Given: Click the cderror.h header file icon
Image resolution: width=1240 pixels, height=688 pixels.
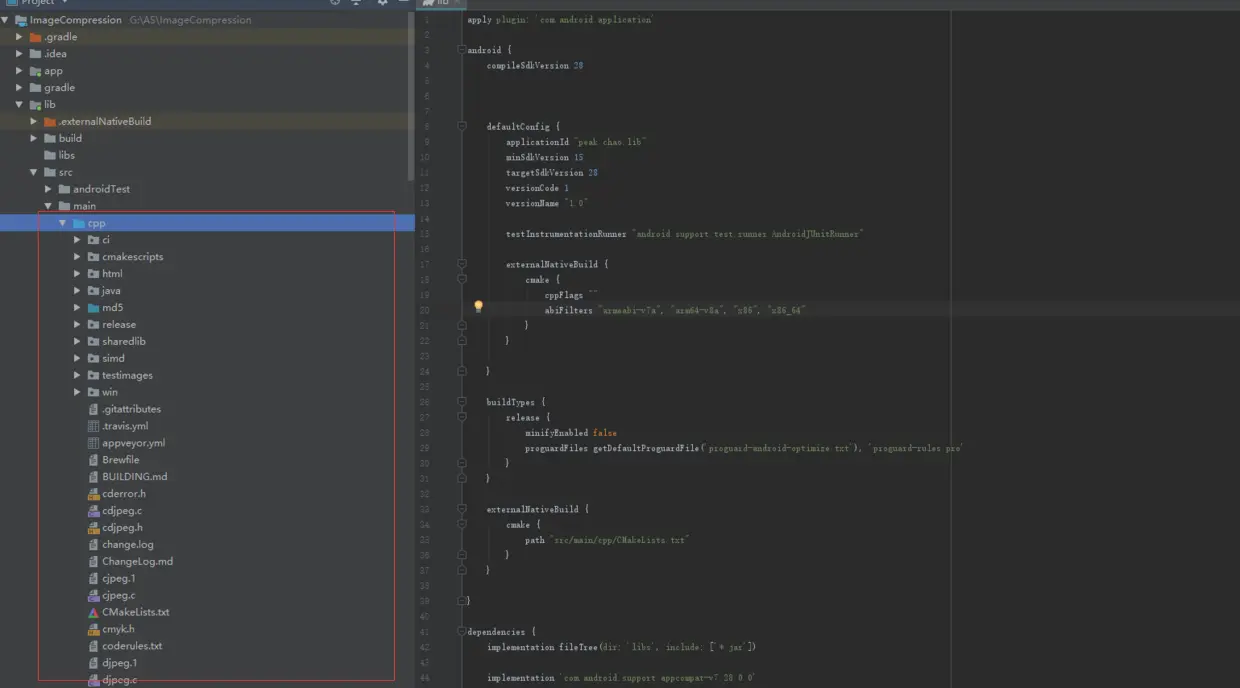Looking at the screenshot, I should [94, 494].
